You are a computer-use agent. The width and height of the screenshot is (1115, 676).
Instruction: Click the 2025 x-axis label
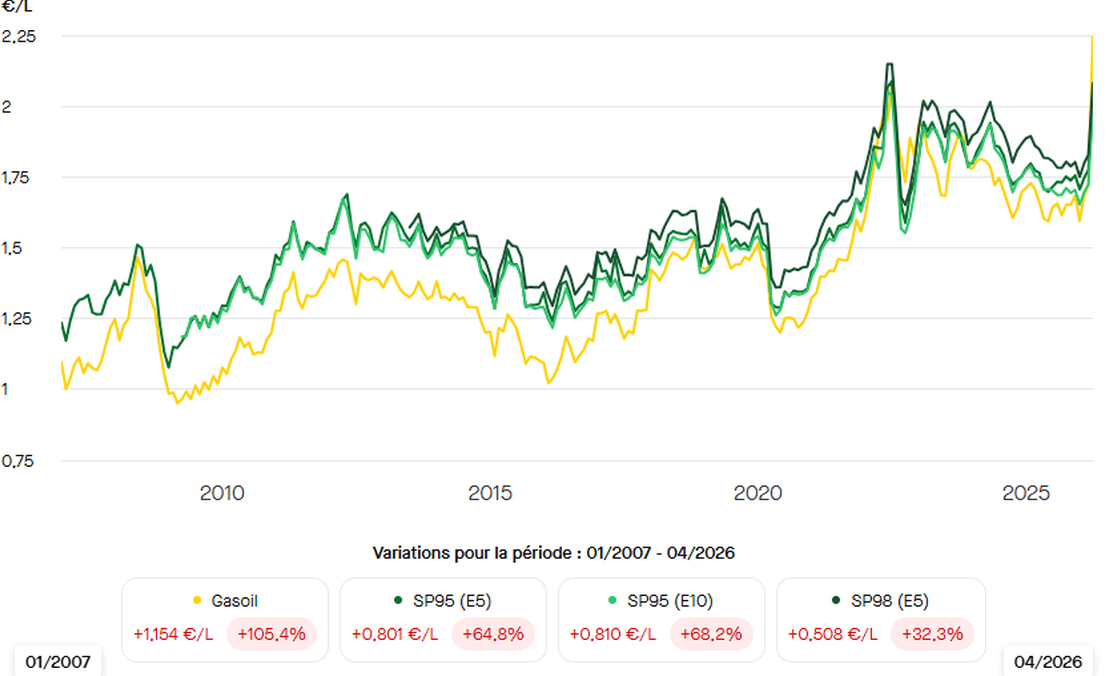pyautogui.click(x=1026, y=493)
